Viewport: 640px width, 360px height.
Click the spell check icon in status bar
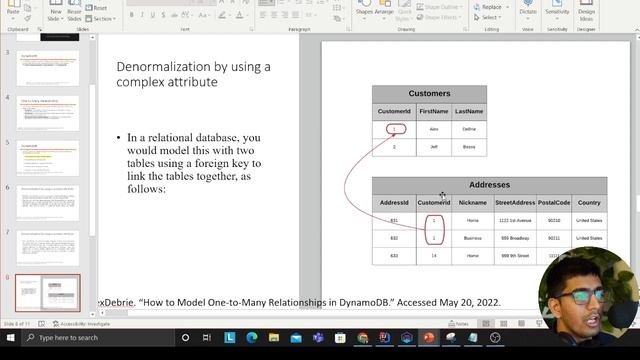tap(41, 324)
